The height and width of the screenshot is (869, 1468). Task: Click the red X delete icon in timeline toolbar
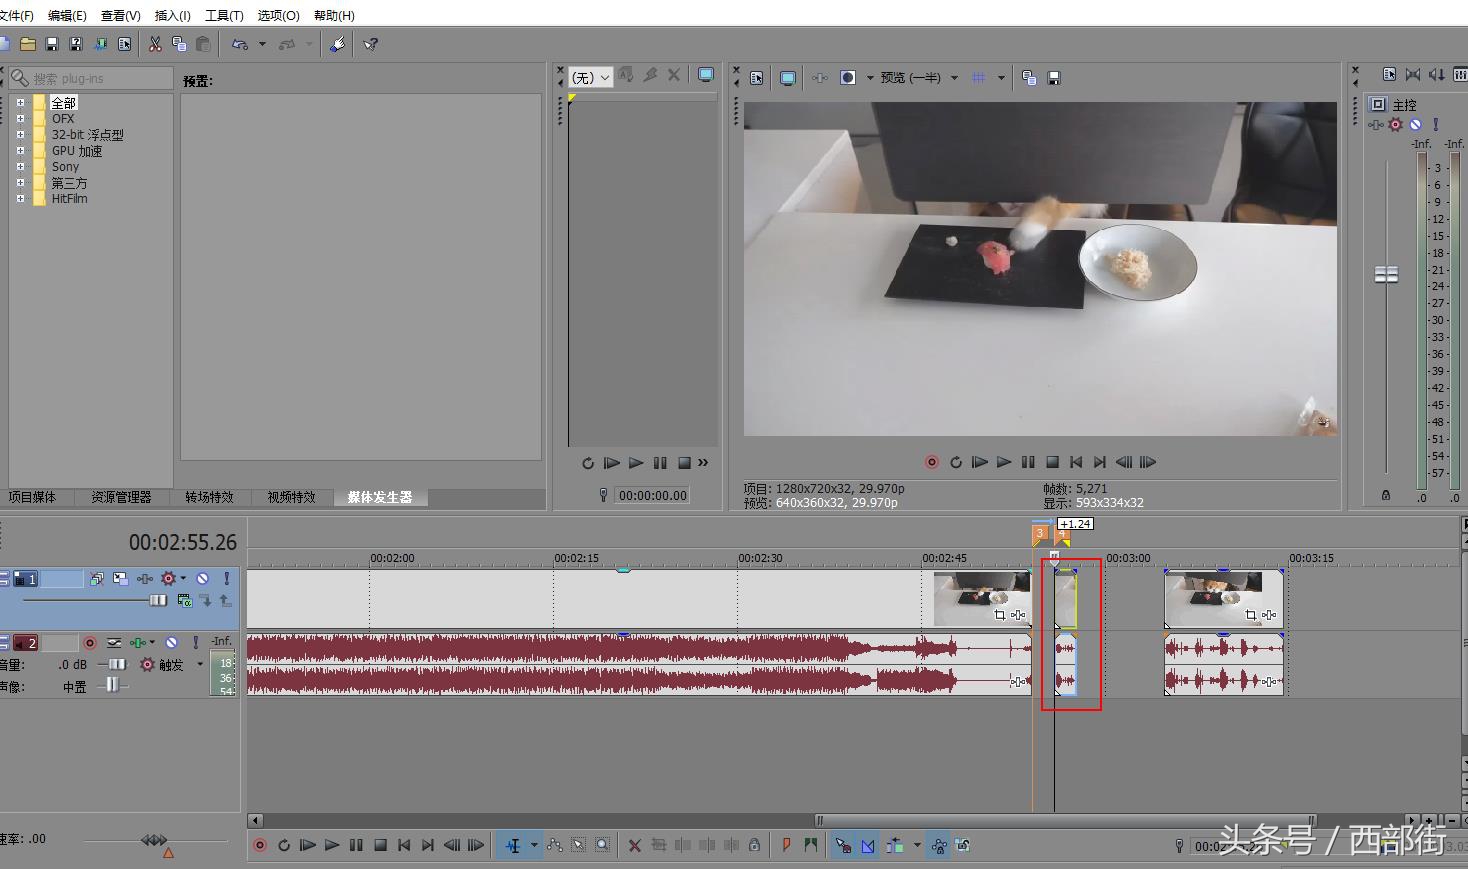(634, 845)
